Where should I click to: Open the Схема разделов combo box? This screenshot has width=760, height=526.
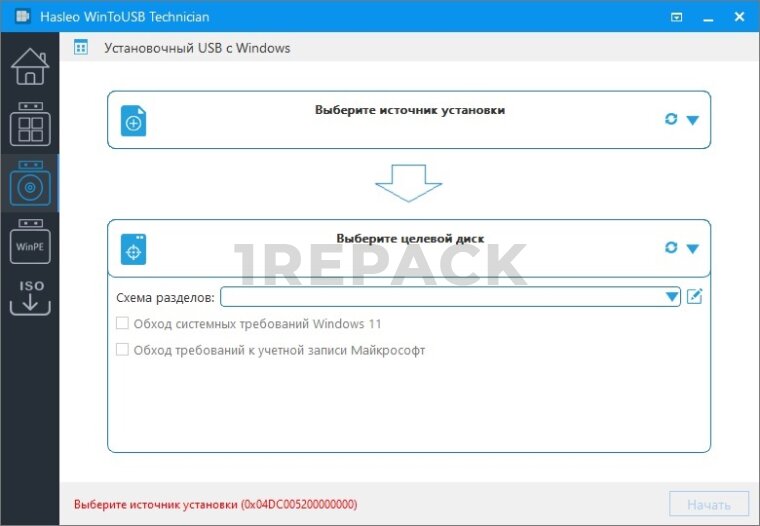[x=450, y=297]
